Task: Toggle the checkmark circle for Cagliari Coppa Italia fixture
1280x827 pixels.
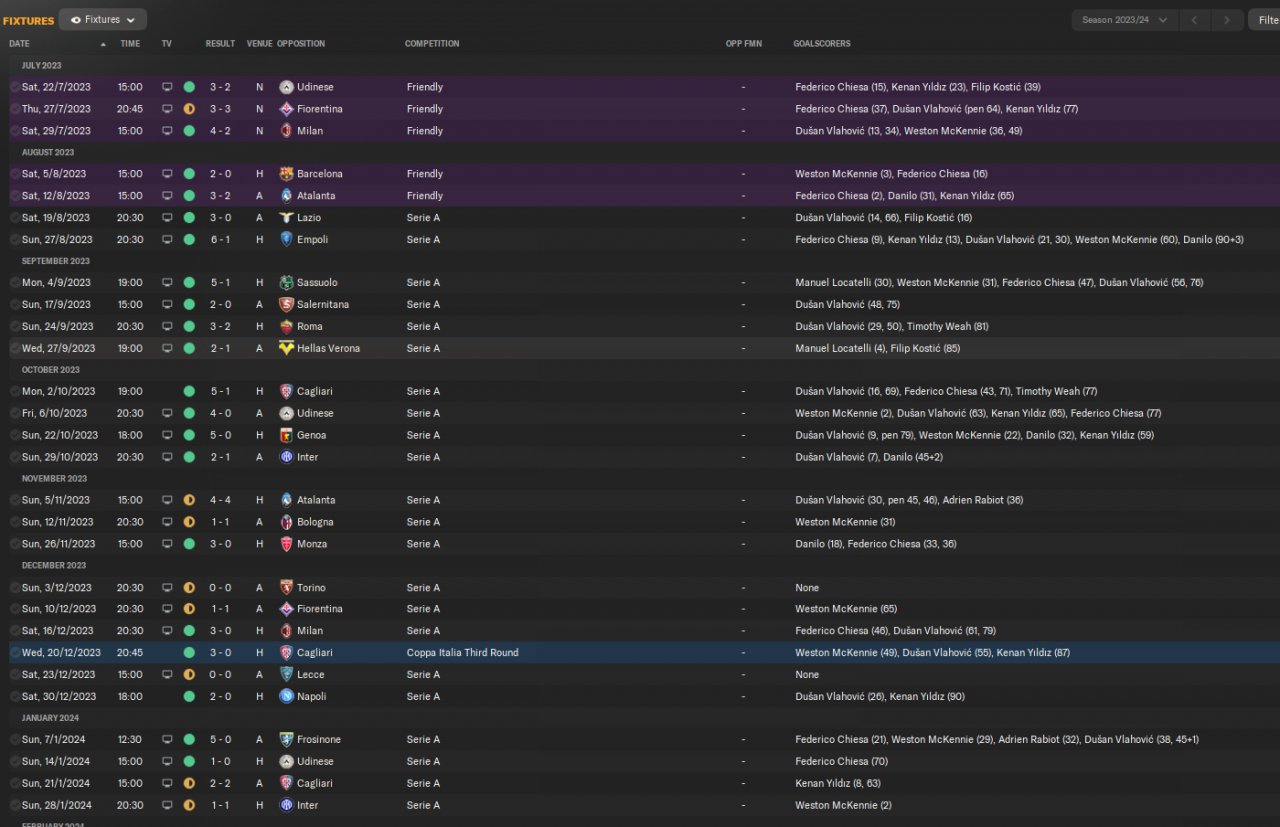Action: tap(15, 653)
